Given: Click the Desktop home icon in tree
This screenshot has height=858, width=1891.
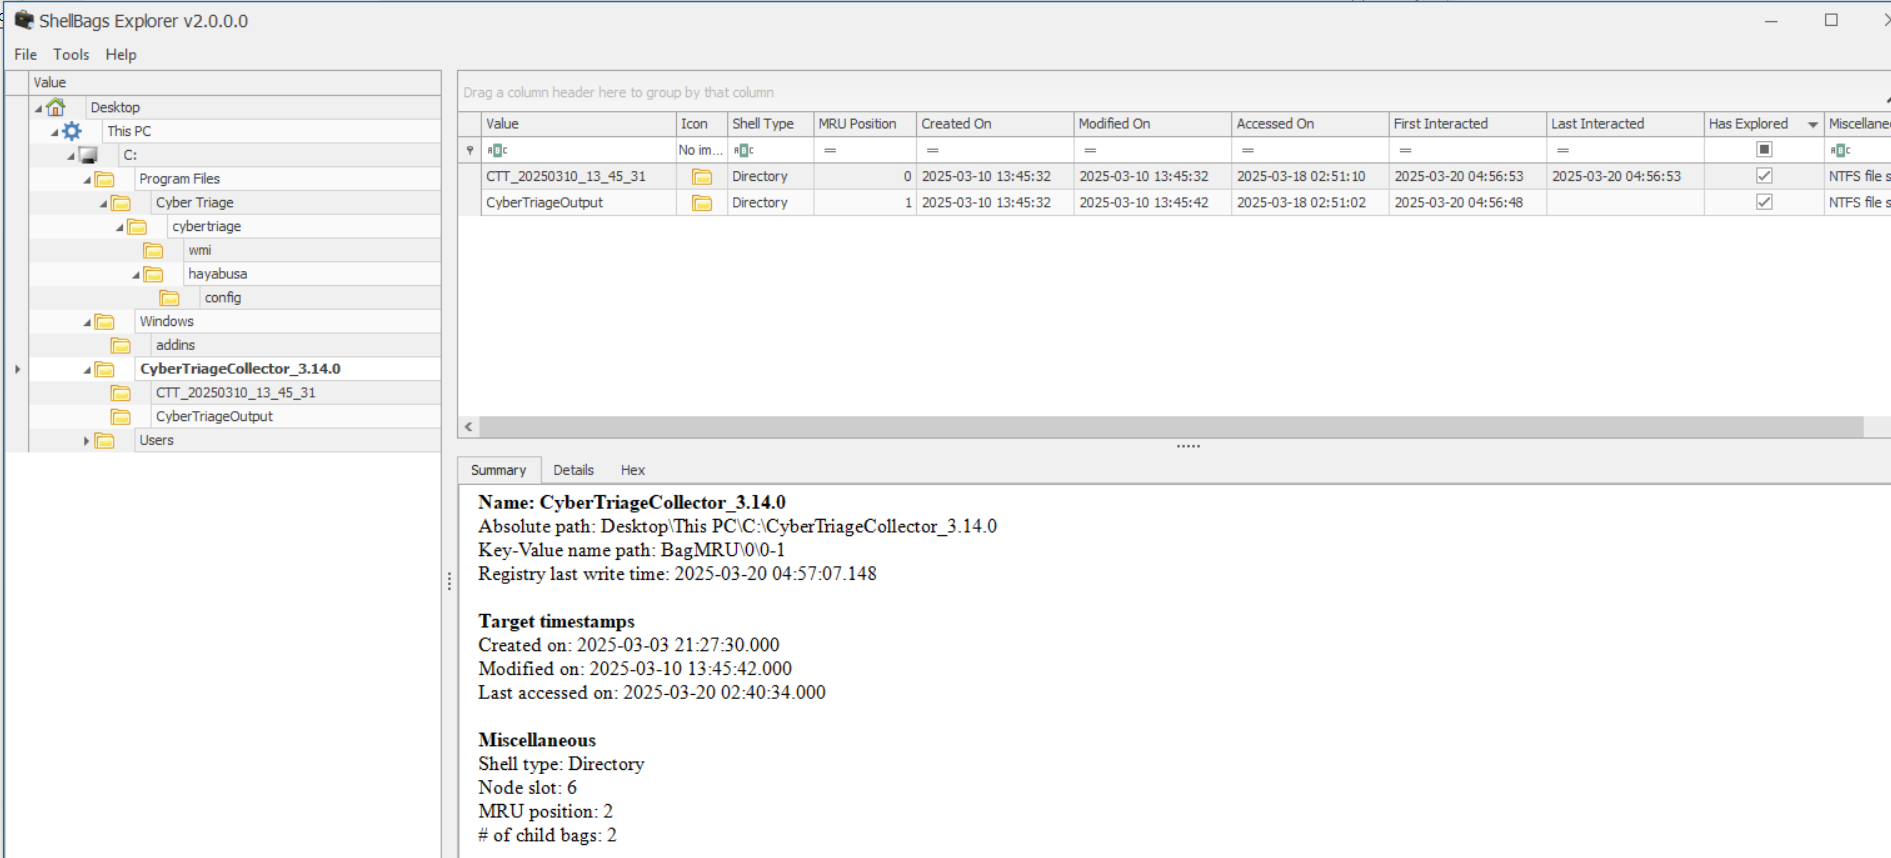Looking at the screenshot, I should click(56, 107).
